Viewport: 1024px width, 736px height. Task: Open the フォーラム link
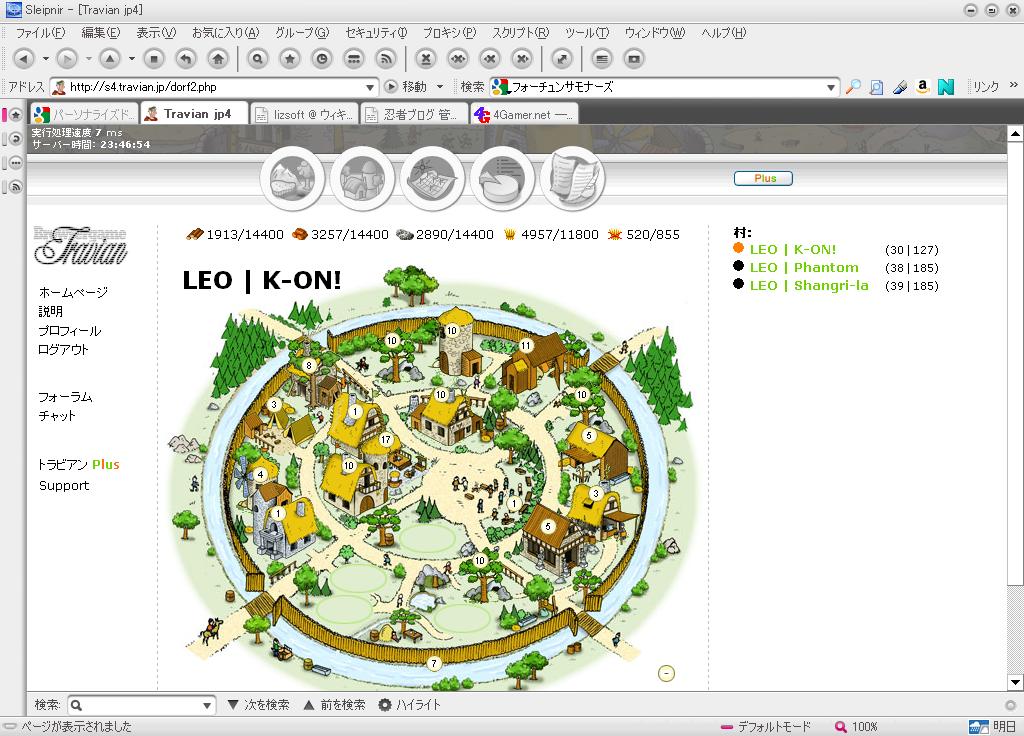point(65,397)
